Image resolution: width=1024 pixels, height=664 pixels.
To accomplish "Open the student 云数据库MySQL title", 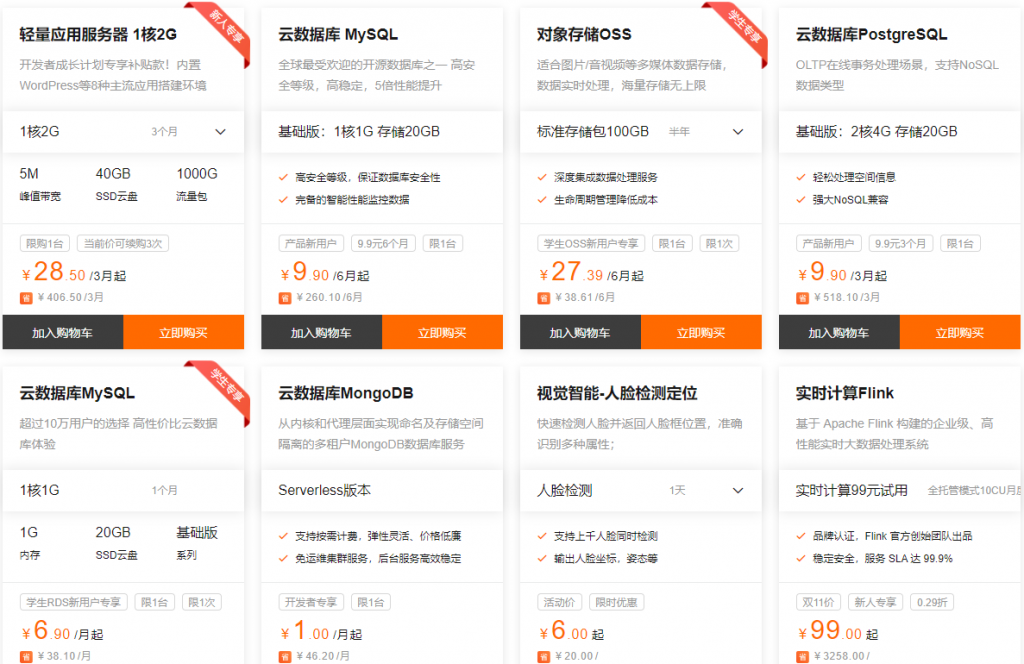I will pyautogui.click(x=77, y=393).
